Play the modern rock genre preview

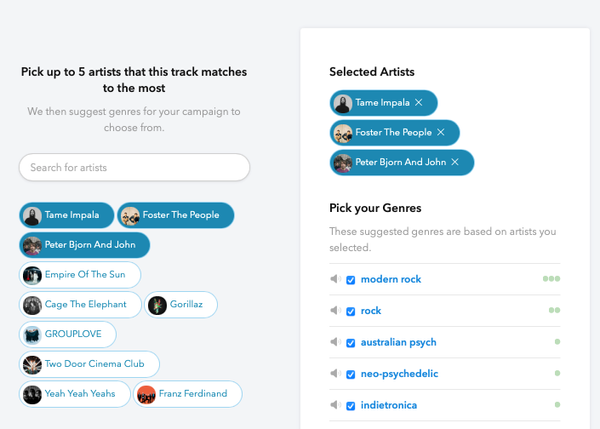tap(336, 280)
